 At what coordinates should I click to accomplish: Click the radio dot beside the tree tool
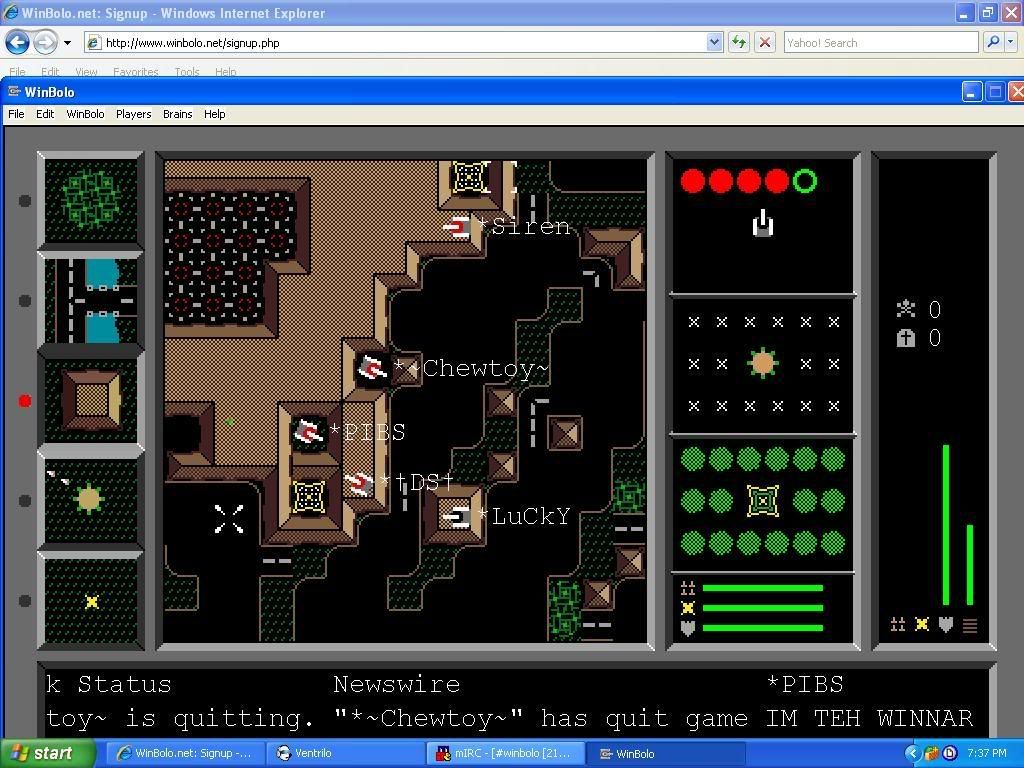coord(25,200)
